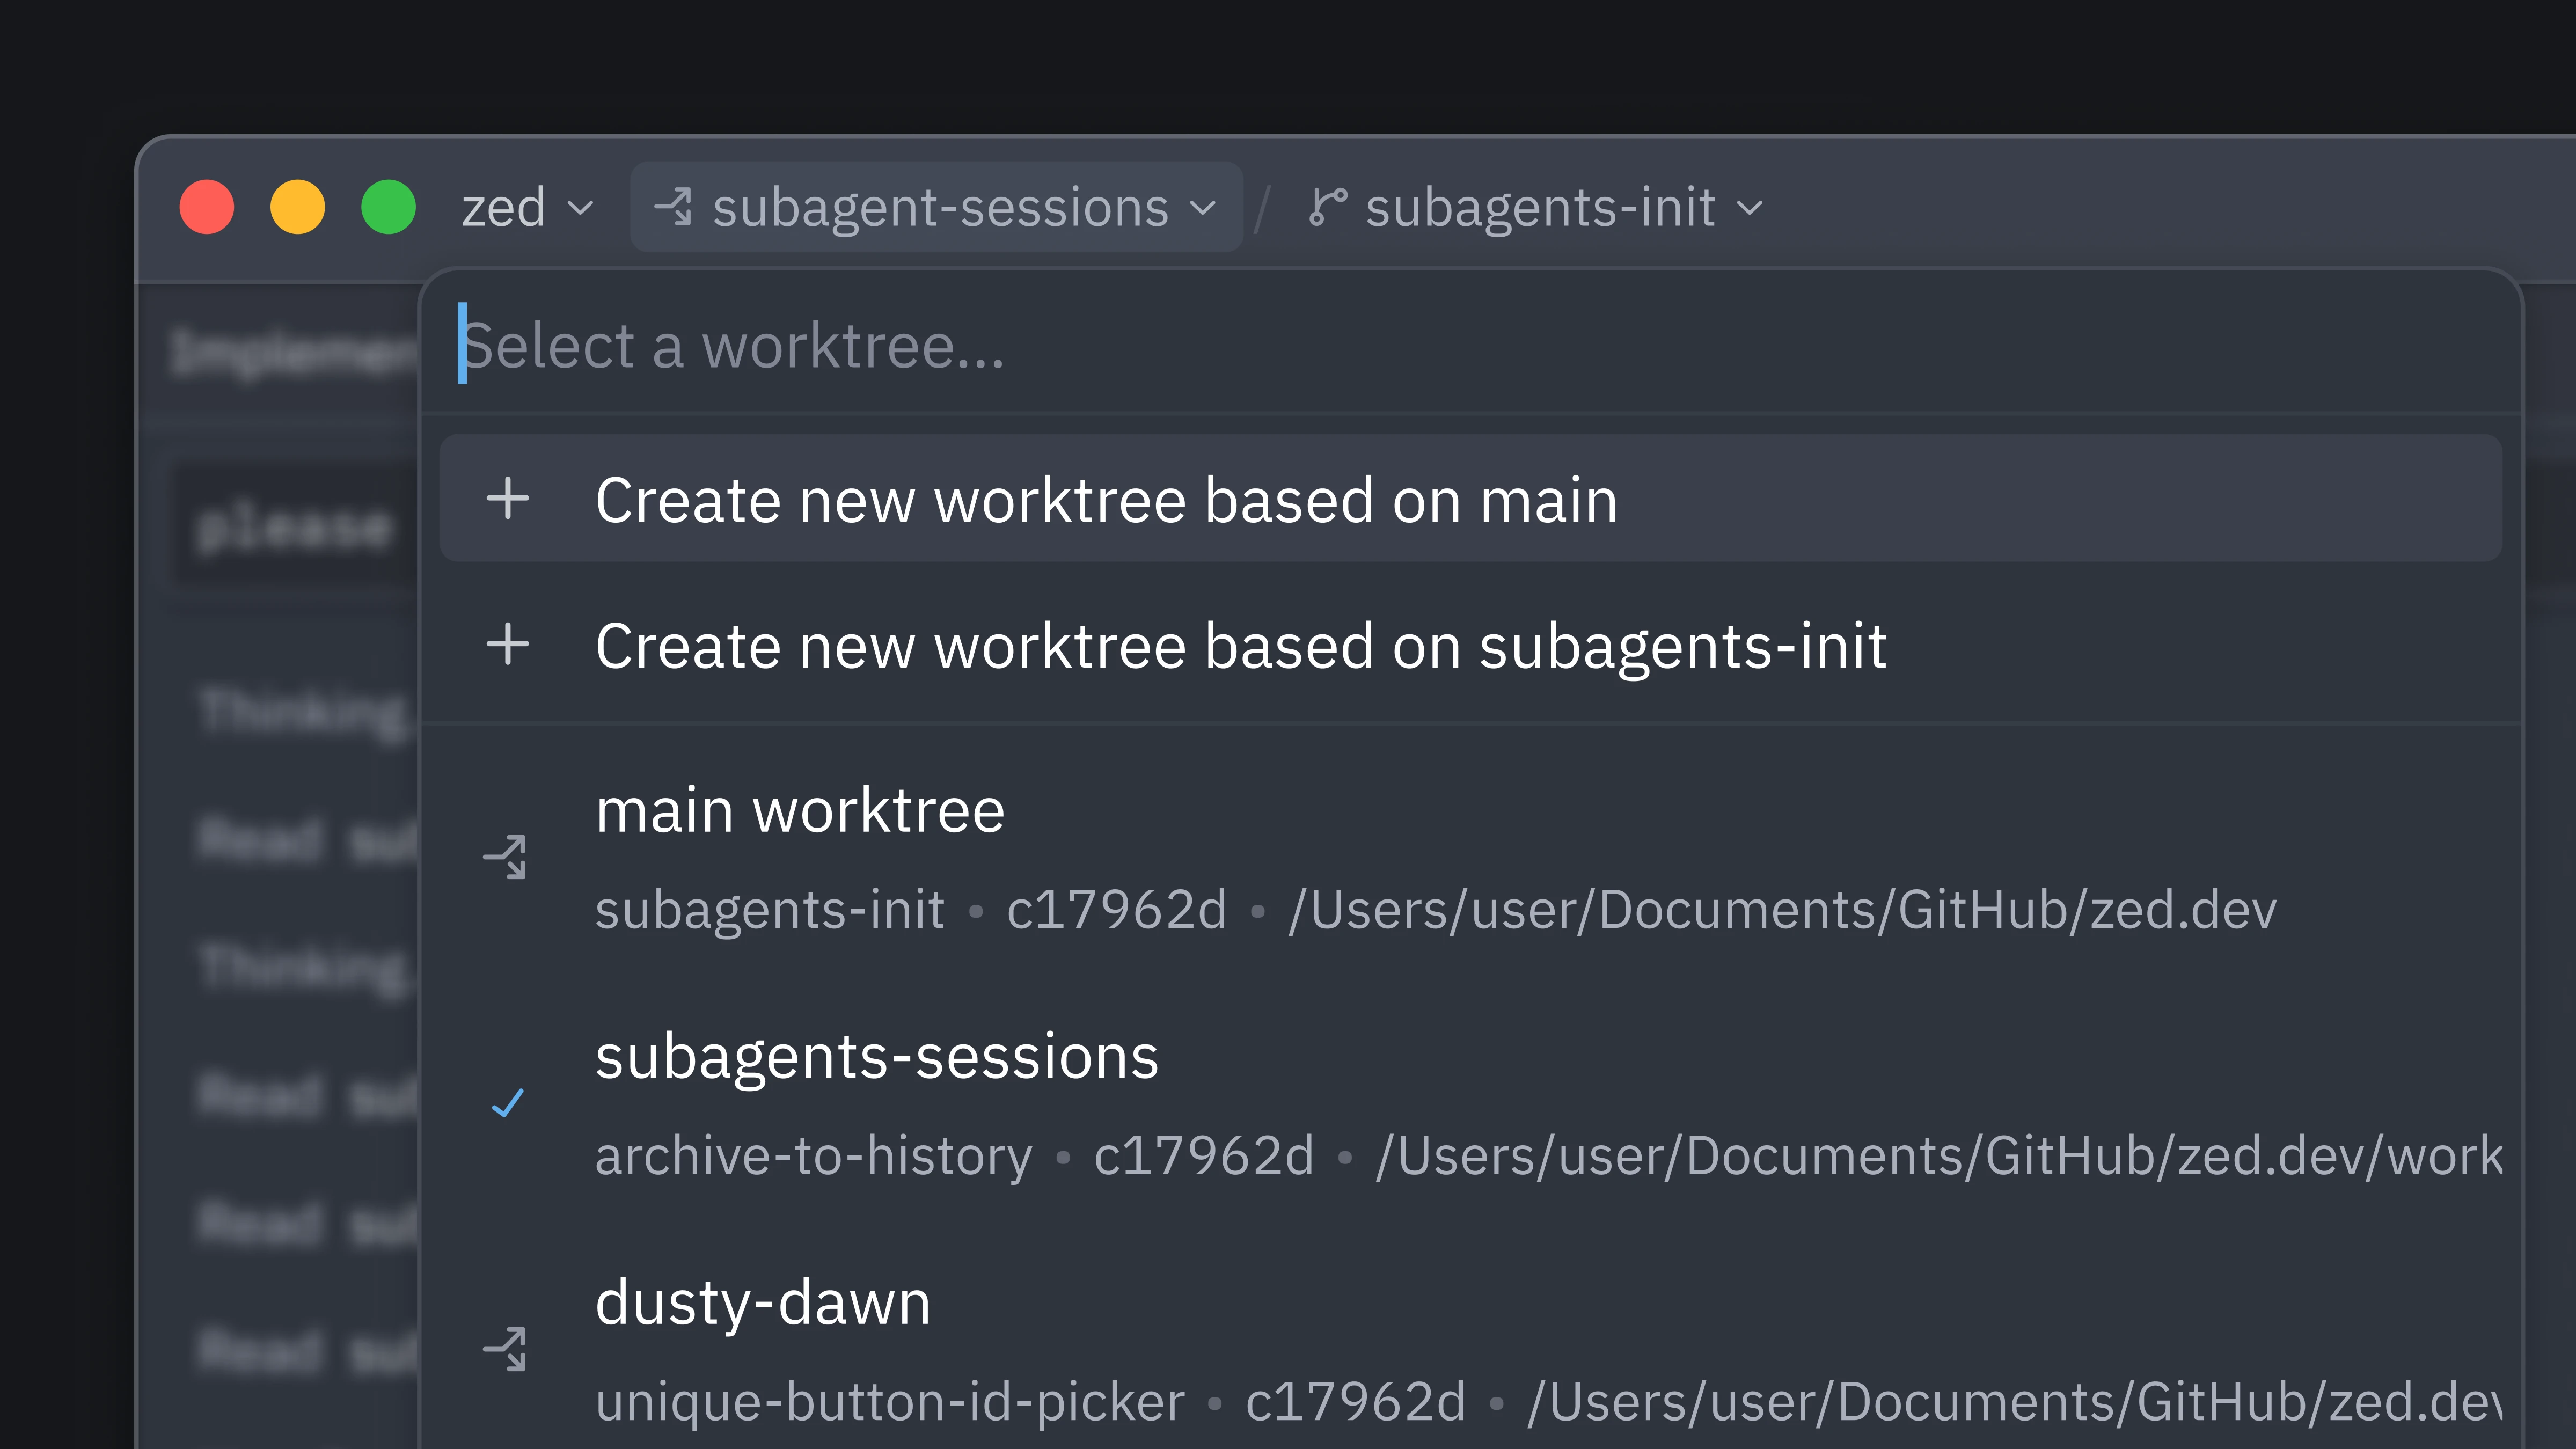This screenshot has width=2576, height=1449.
Task: Select the subagents-sessions worktree entry
Action: pos(876,1057)
